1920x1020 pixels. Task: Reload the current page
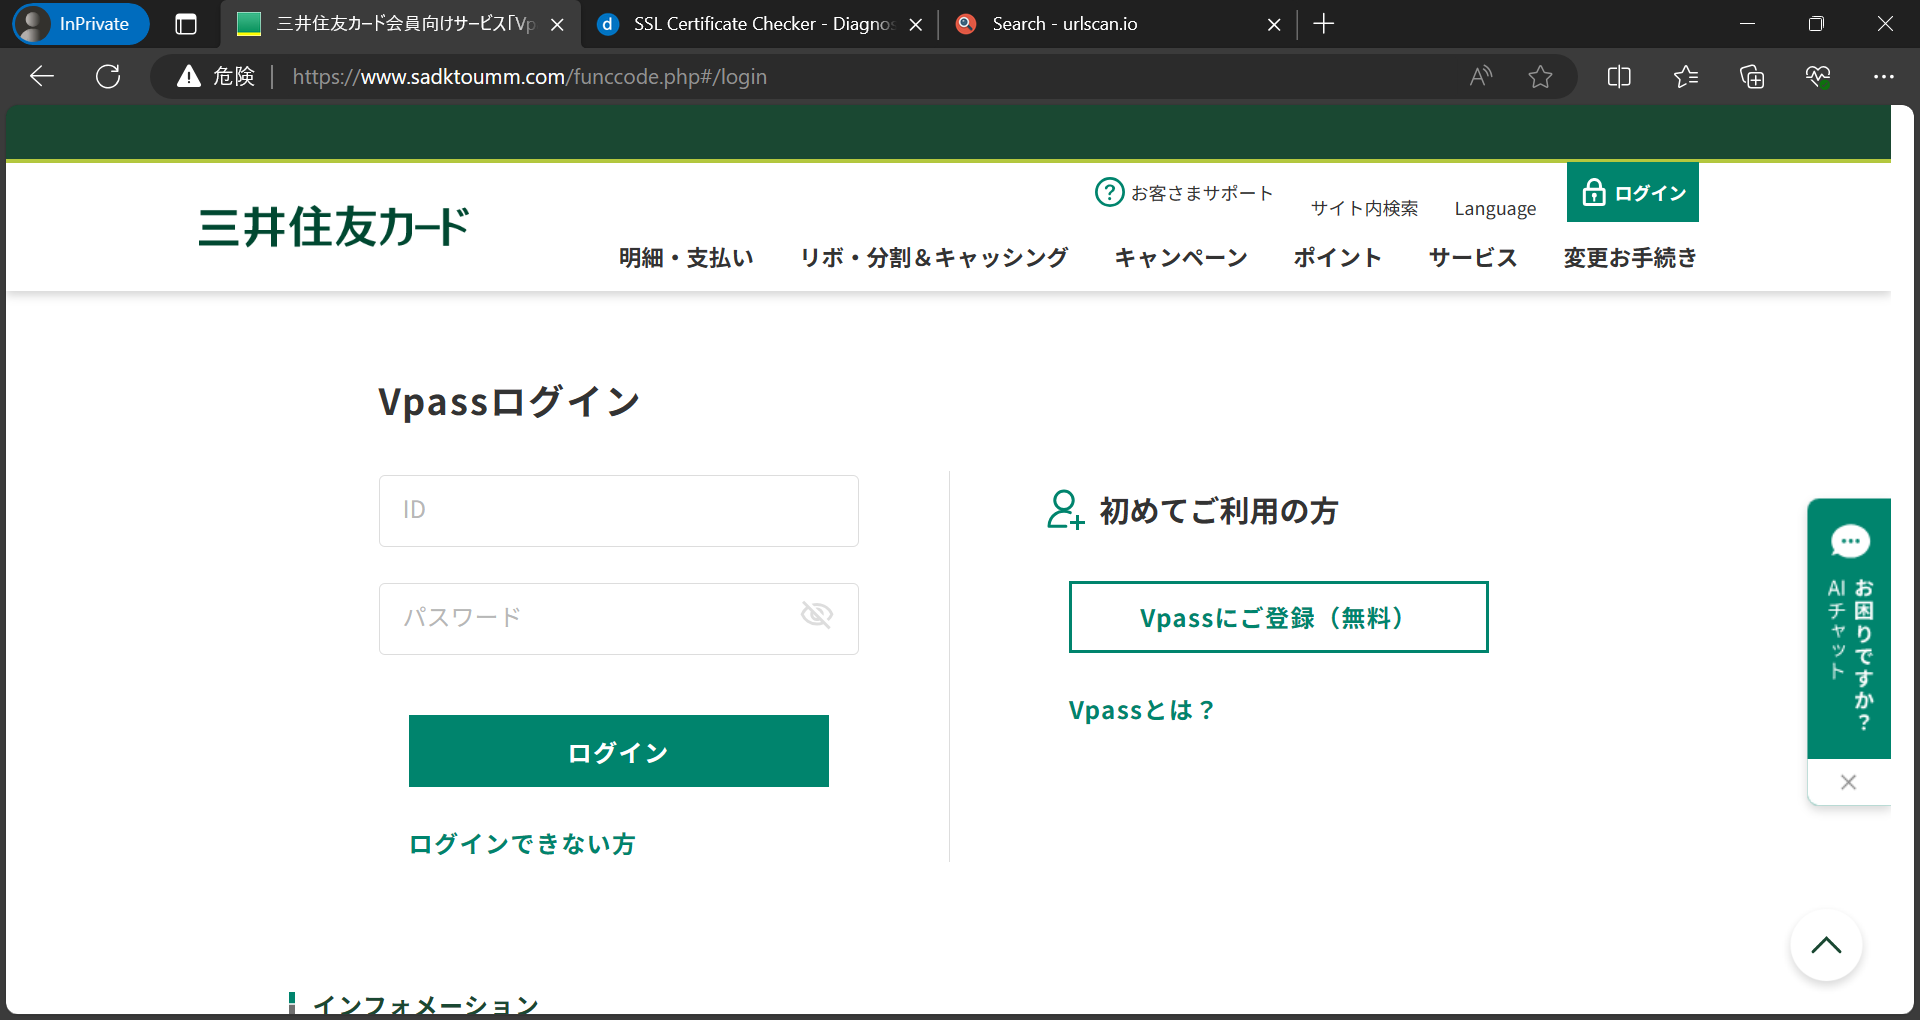(108, 76)
